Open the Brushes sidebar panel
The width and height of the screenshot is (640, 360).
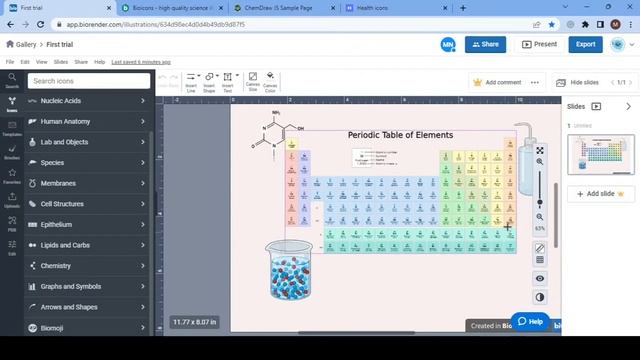click(x=12, y=152)
